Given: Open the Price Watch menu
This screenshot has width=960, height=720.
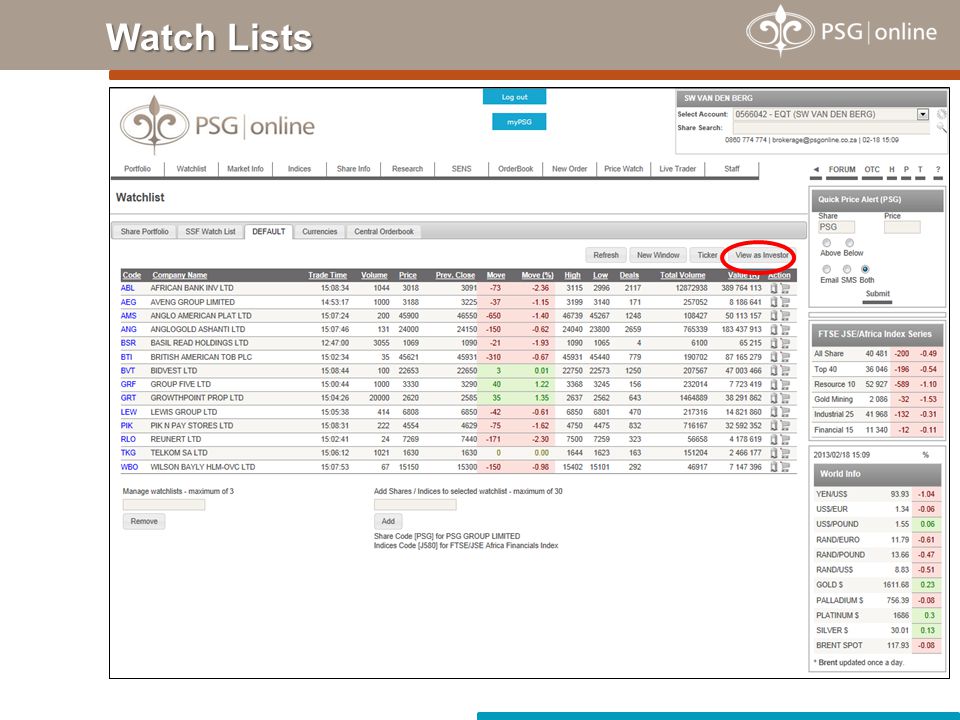Looking at the screenshot, I should 623,169.
